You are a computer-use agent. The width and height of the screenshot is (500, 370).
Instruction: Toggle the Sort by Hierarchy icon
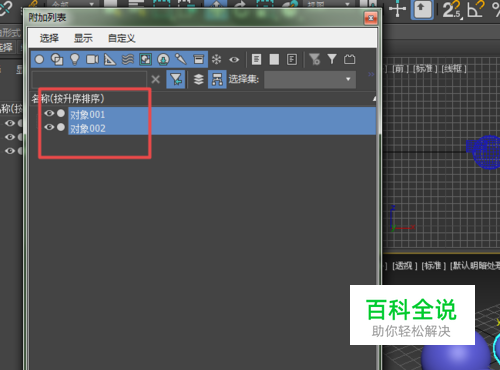pyautogui.click(x=217, y=79)
